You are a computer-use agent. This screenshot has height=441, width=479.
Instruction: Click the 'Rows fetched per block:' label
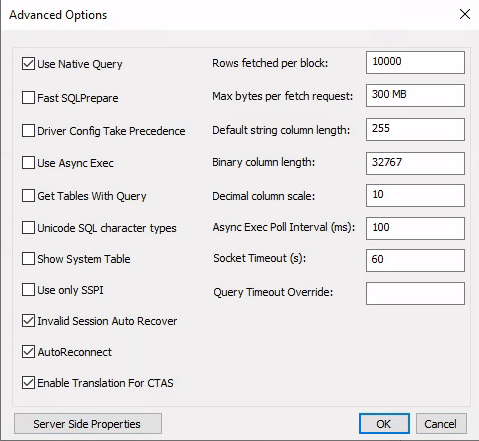(270, 63)
